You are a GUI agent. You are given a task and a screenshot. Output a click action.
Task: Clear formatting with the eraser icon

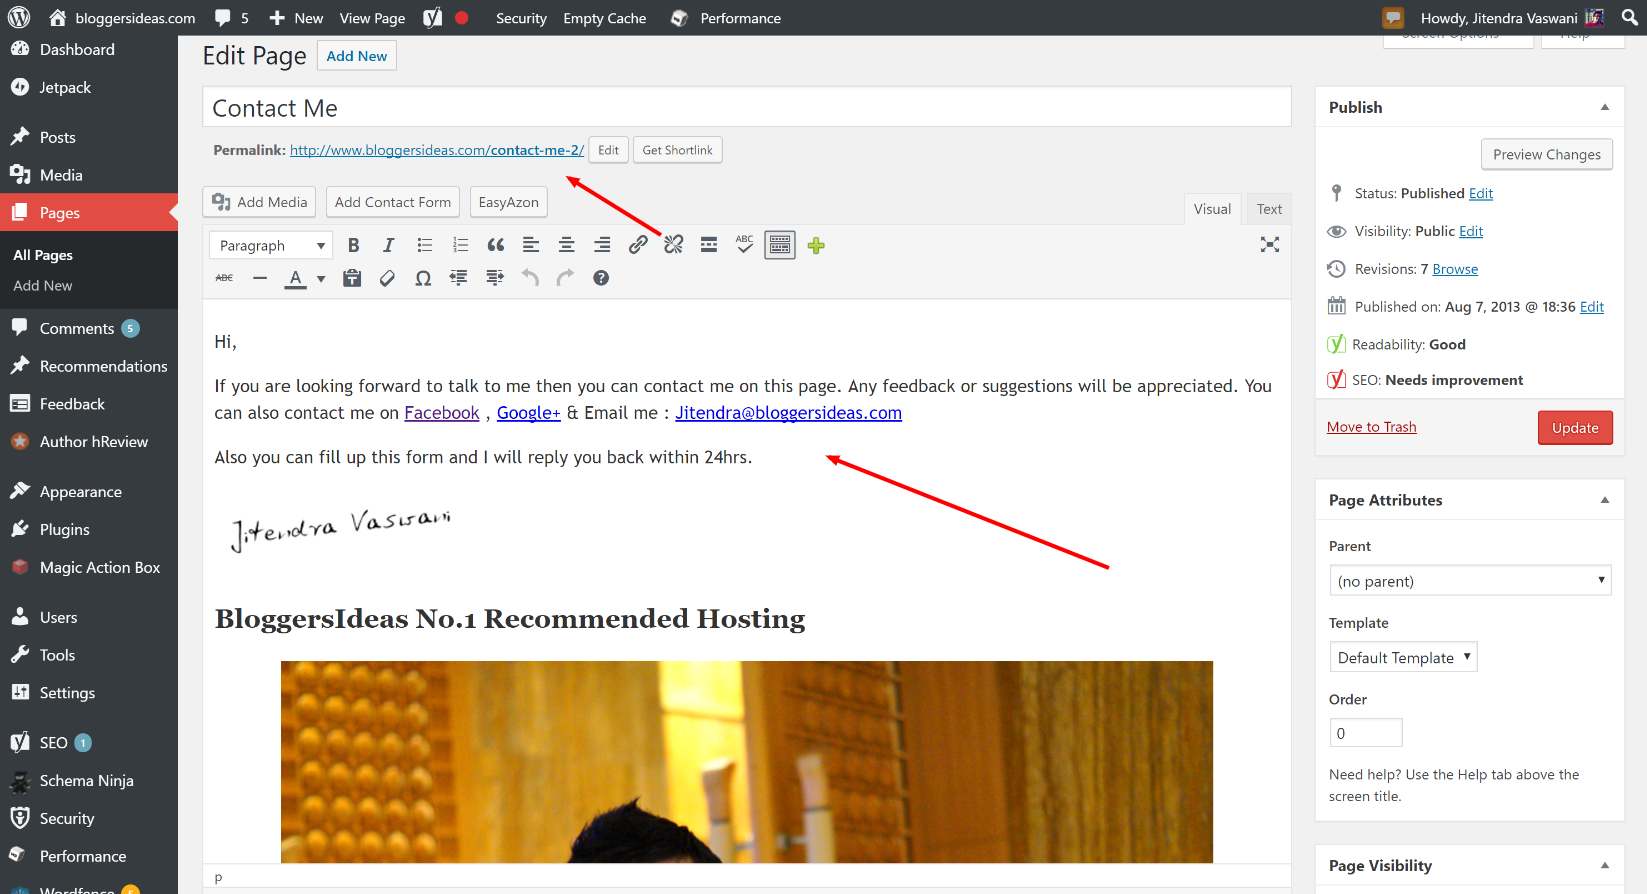[x=387, y=278]
